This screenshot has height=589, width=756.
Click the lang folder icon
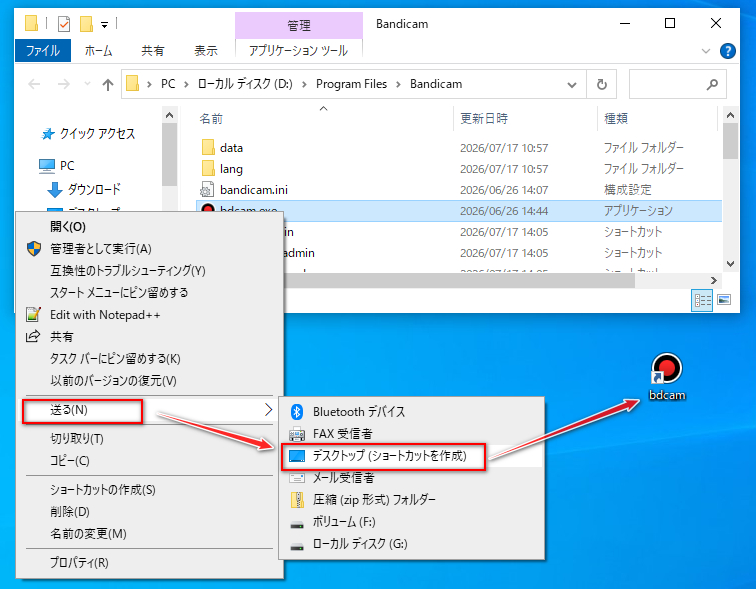pyautogui.click(x=208, y=169)
